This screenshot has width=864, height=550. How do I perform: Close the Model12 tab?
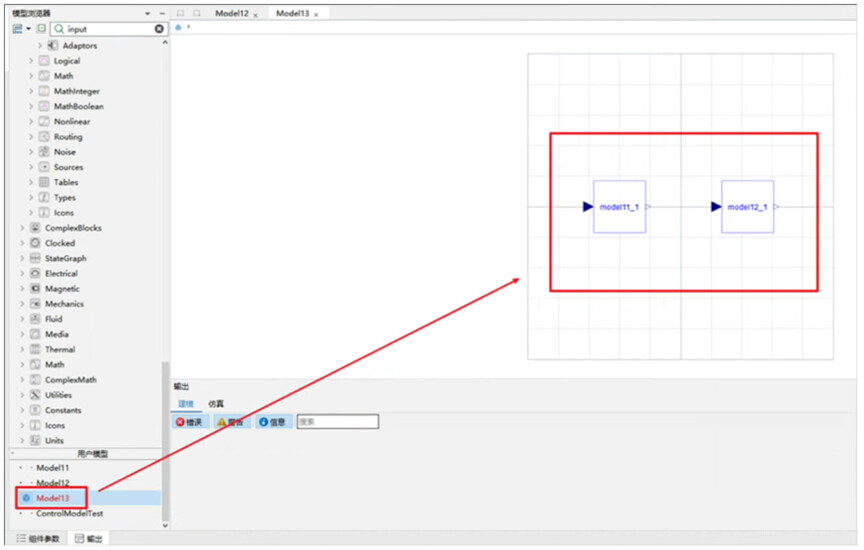(x=256, y=15)
